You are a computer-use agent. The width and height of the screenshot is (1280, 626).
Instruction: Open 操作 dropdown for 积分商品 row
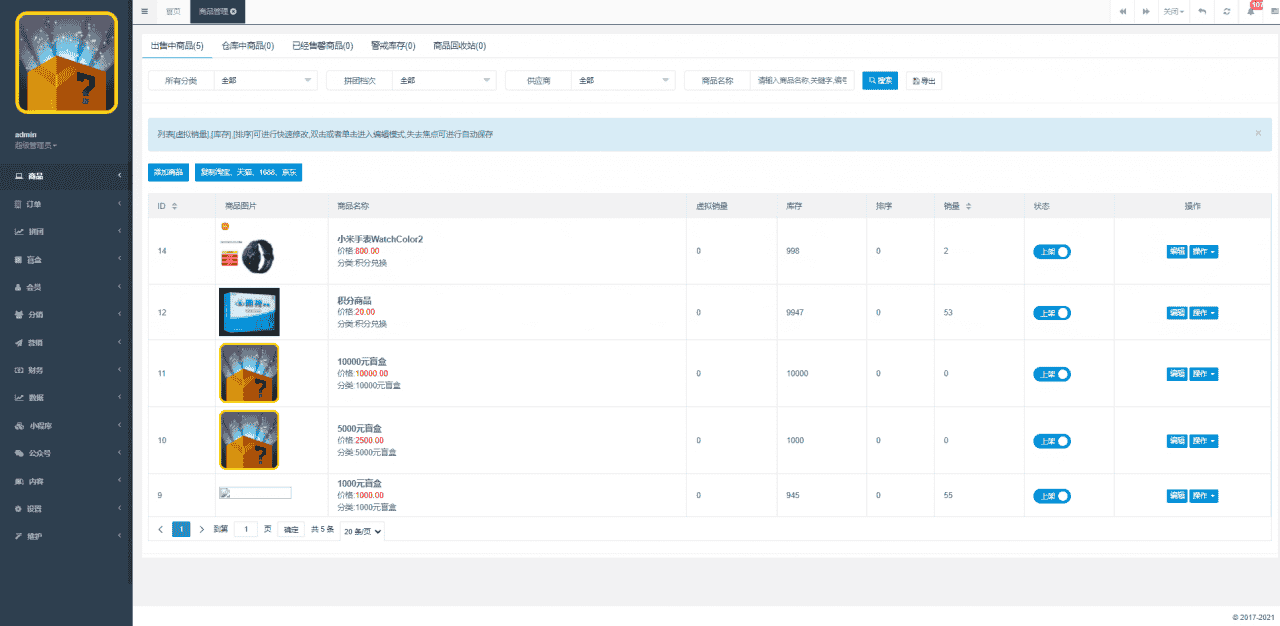(1204, 313)
